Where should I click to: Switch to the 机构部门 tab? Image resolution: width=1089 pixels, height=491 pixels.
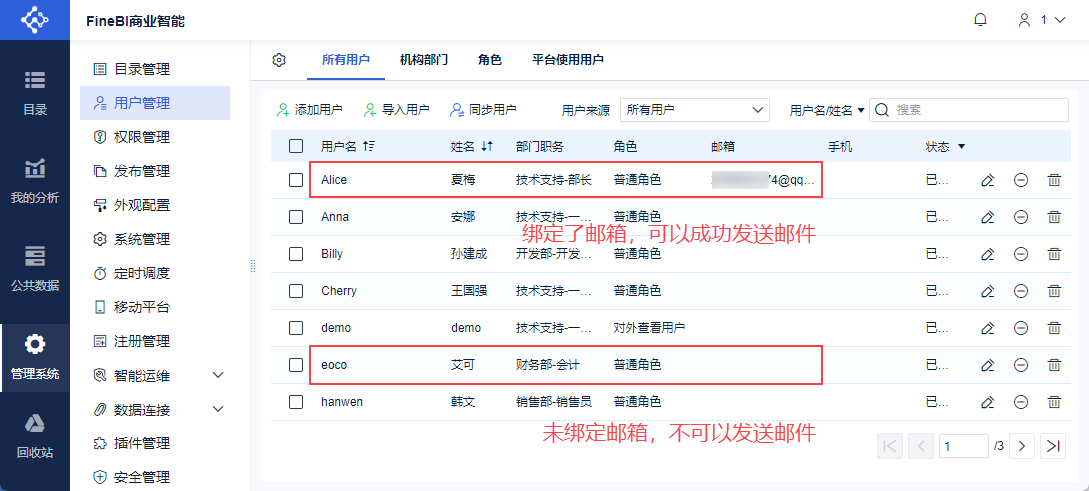(423, 60)
